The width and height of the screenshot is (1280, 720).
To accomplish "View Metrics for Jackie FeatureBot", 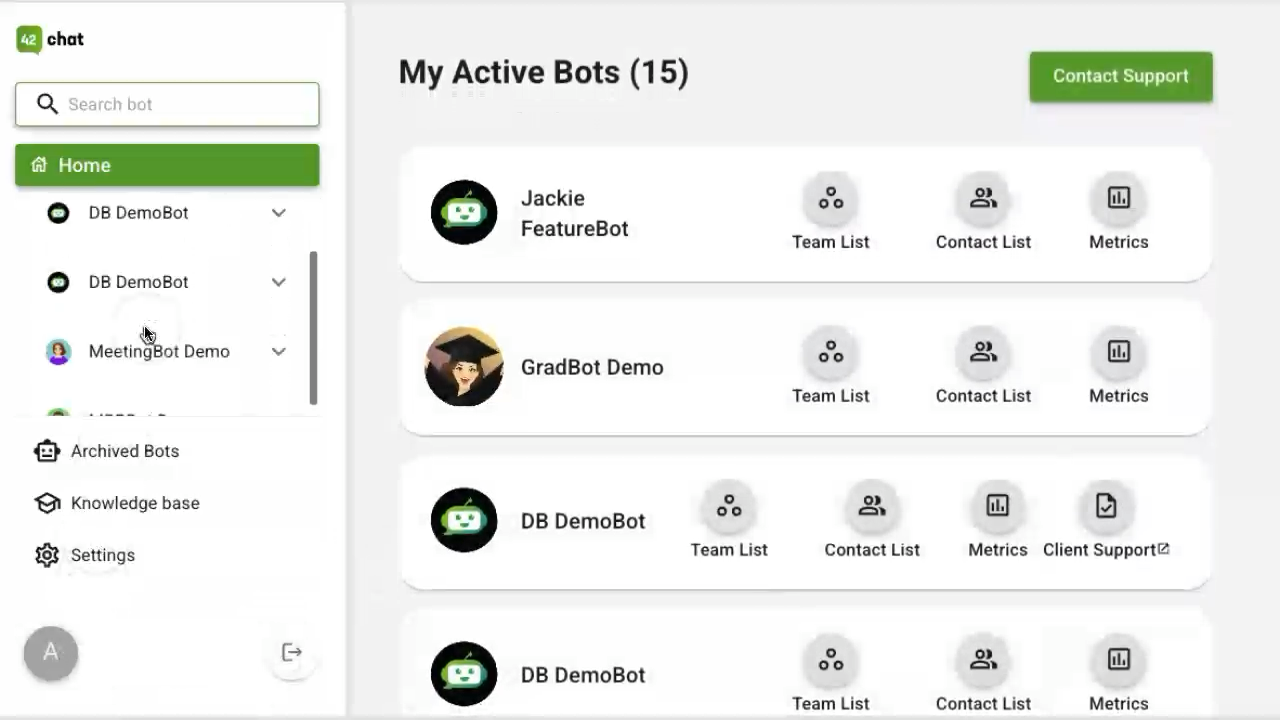I will coord(1118,214).
